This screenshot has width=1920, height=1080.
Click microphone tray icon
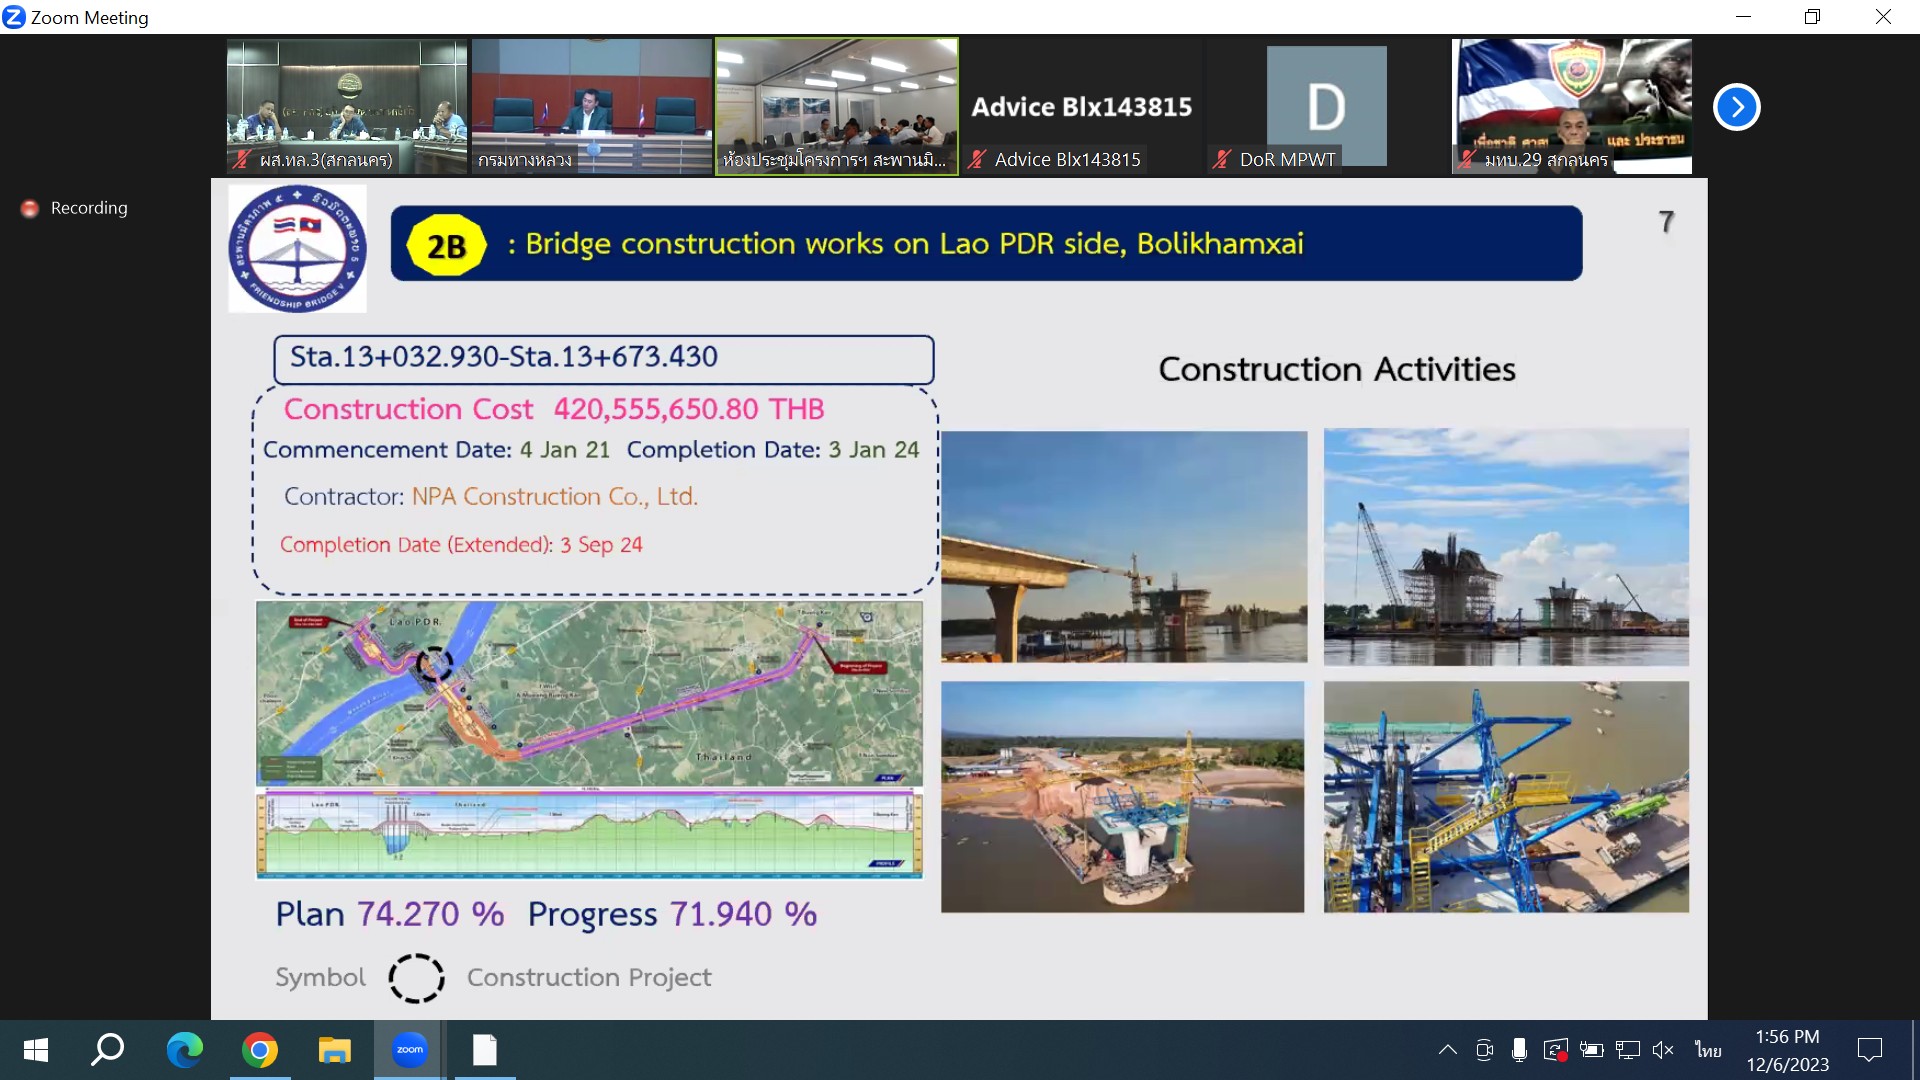(1519, 1050)
